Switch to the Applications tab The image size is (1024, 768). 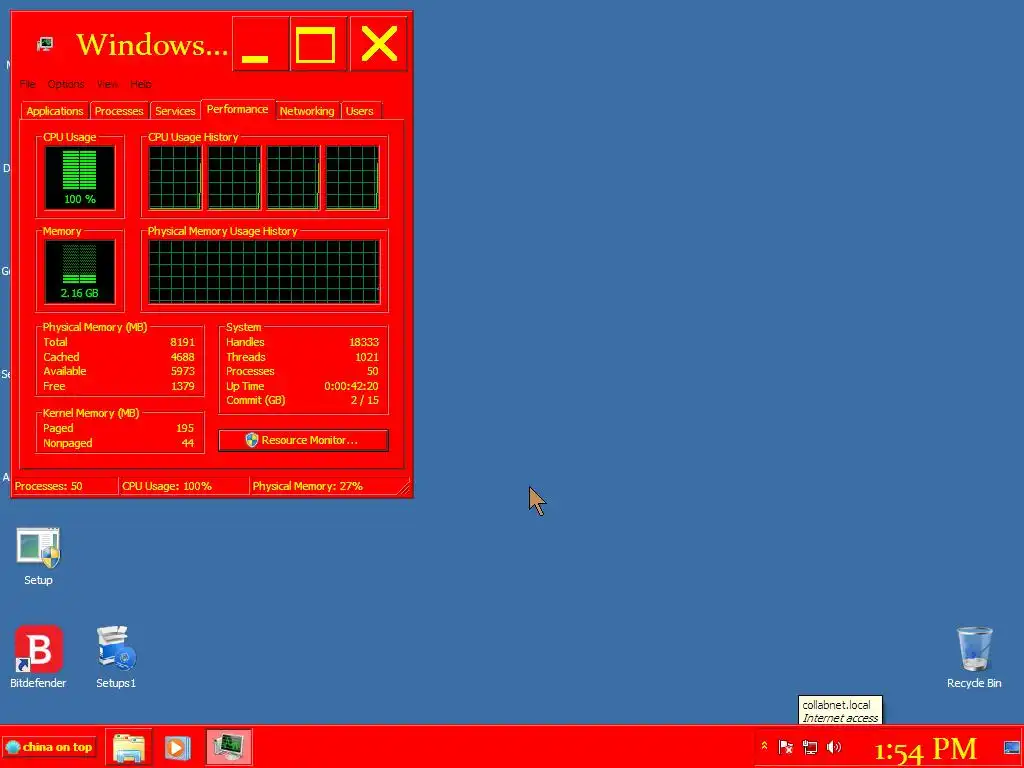(55, 111)
